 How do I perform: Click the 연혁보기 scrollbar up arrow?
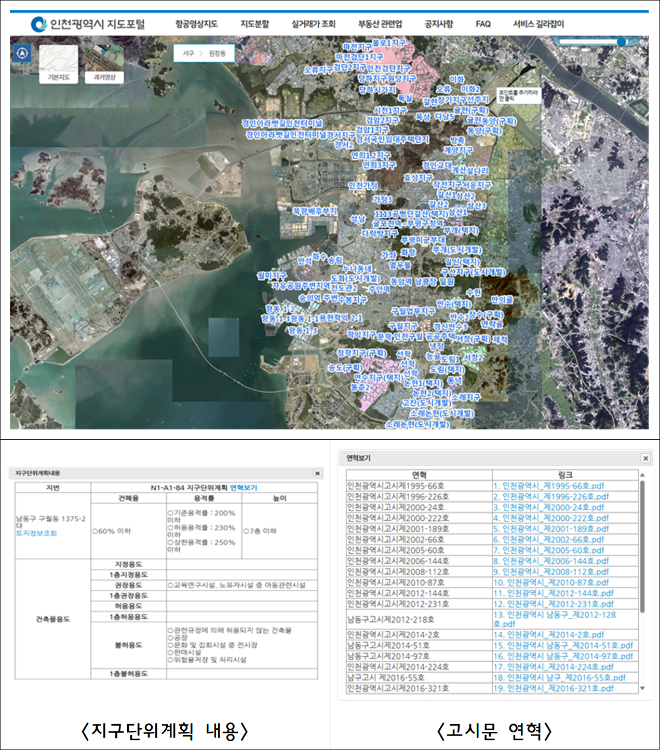[640, 475]
